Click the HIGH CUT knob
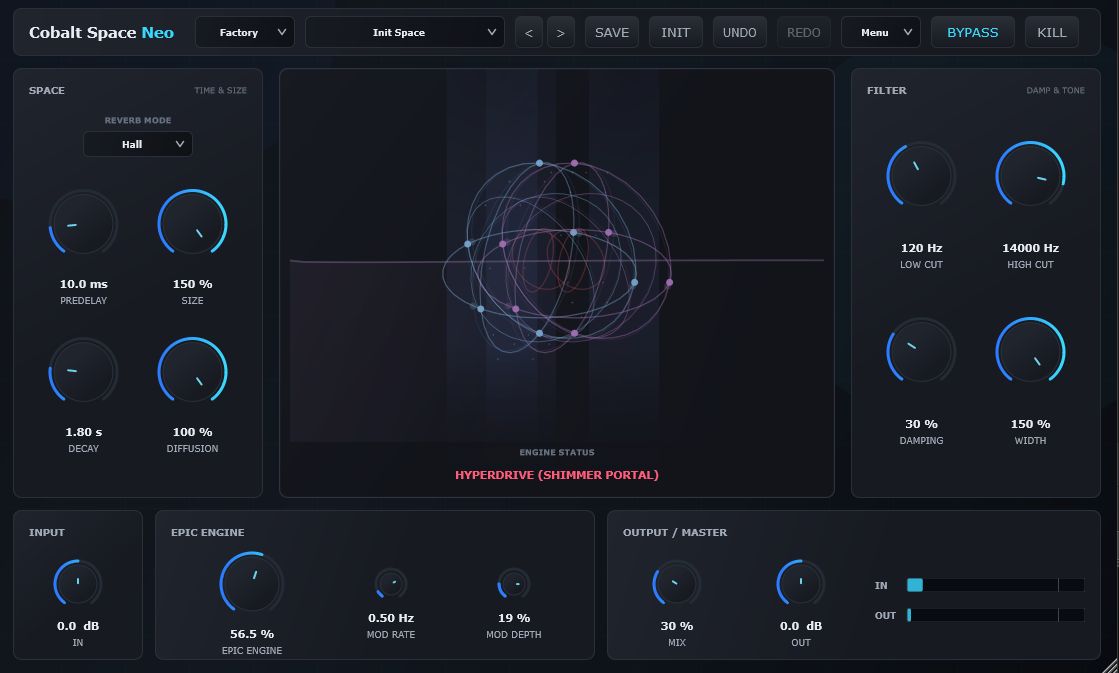 coord(1031,176)
